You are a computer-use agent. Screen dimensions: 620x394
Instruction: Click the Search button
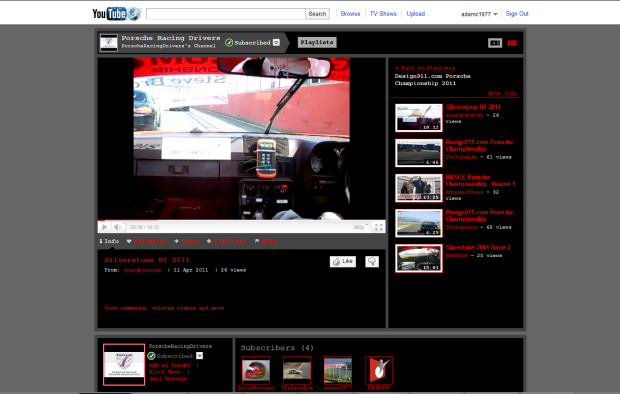[317, 14]
